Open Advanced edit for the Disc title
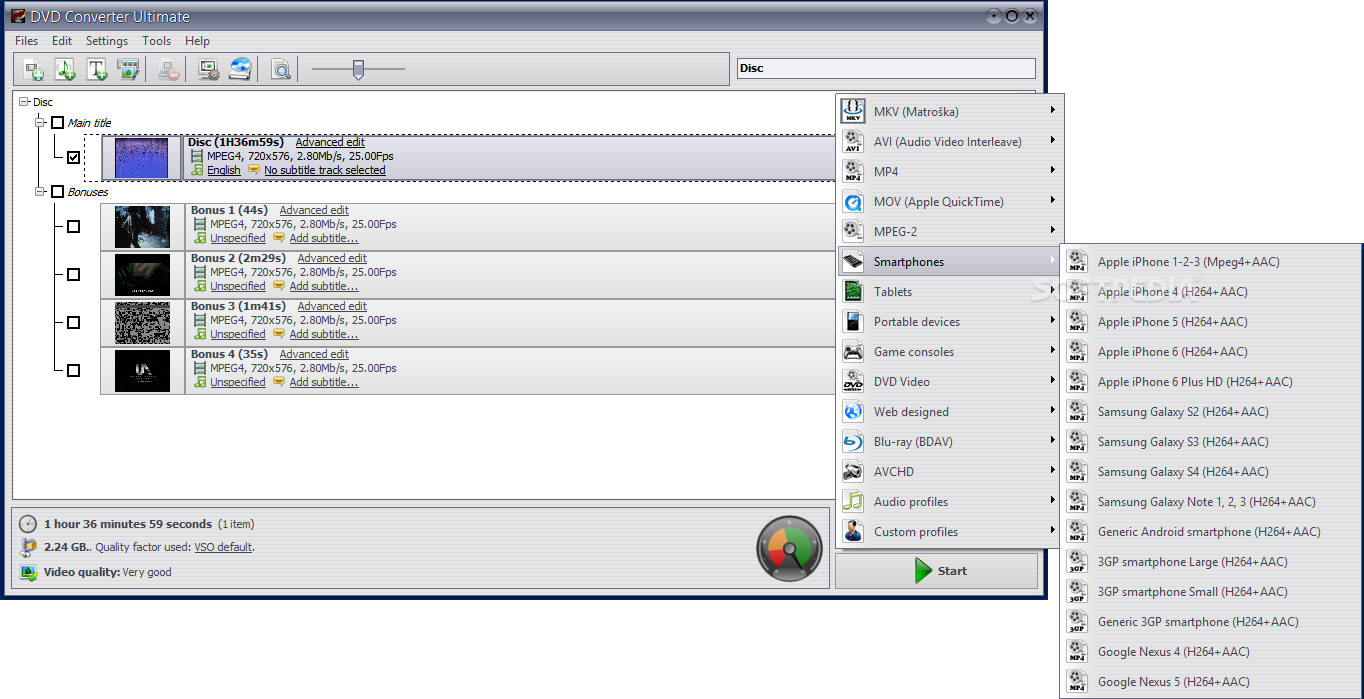Image resolution: width=1364 pixels, height=699 pixels. click(330, 142)
